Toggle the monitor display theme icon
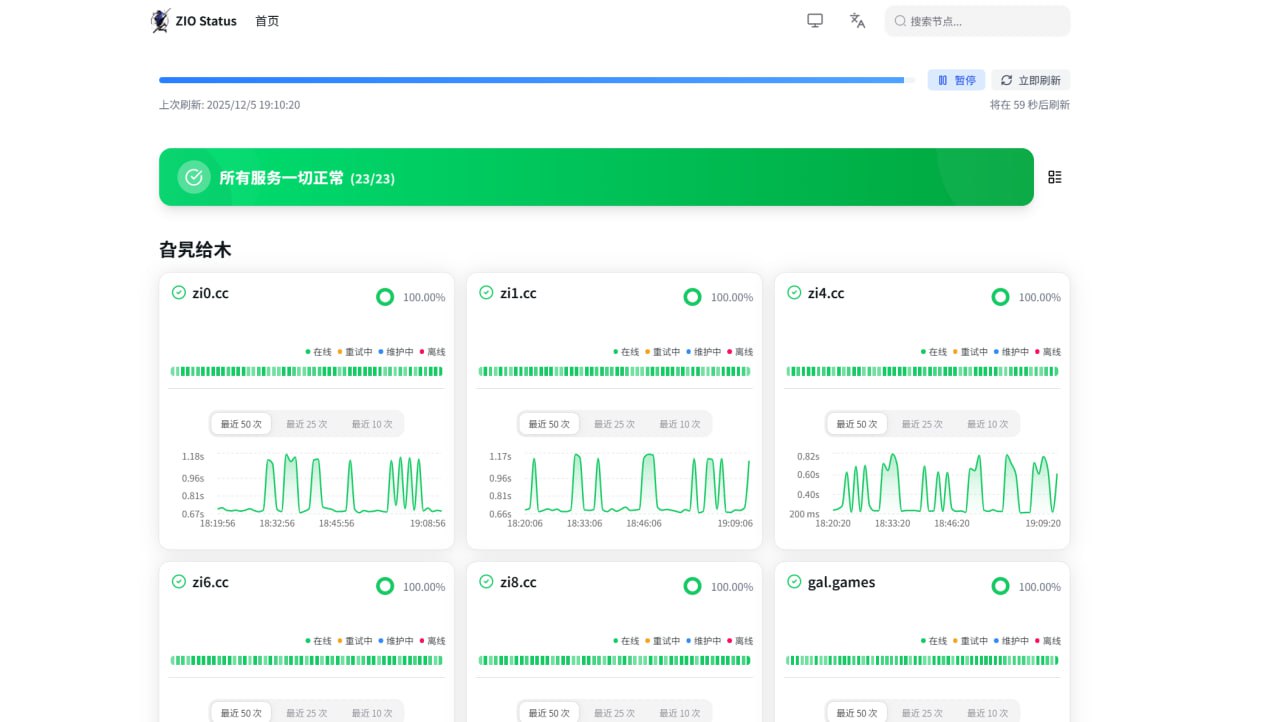Screen dimensions: 1280x722 (x=815, y=21)
